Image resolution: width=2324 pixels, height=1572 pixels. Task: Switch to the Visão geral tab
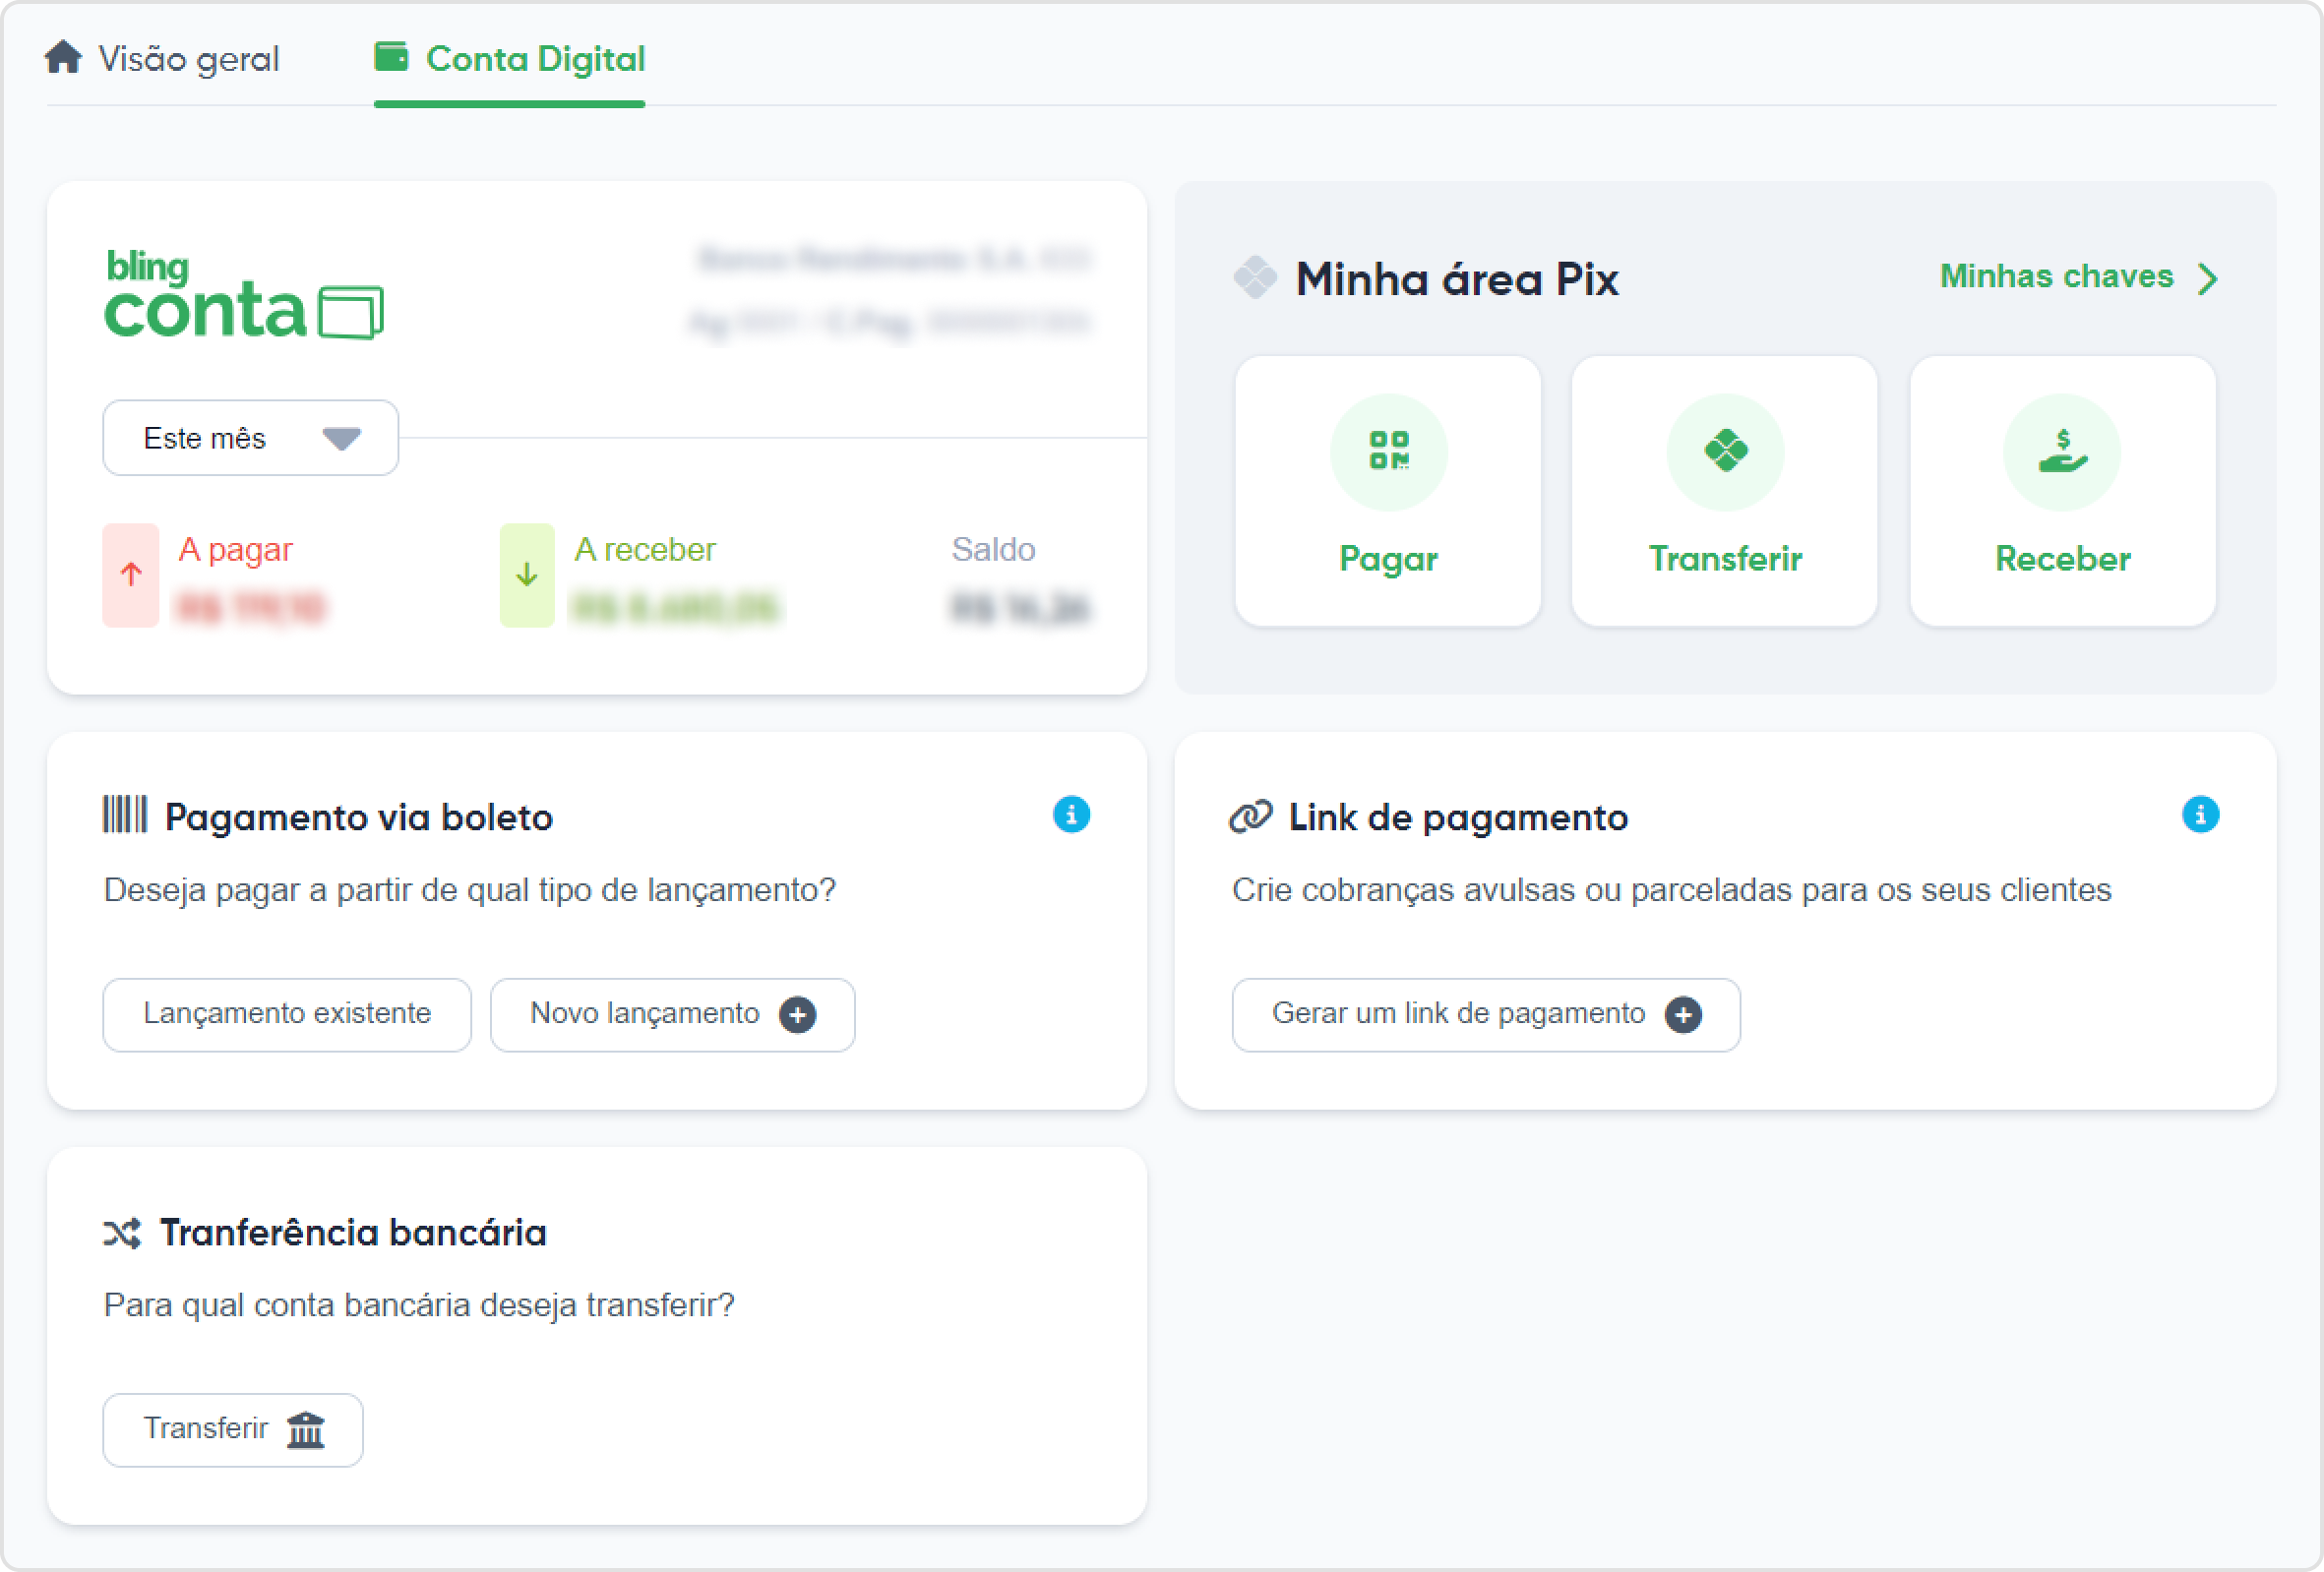(164, 59)
